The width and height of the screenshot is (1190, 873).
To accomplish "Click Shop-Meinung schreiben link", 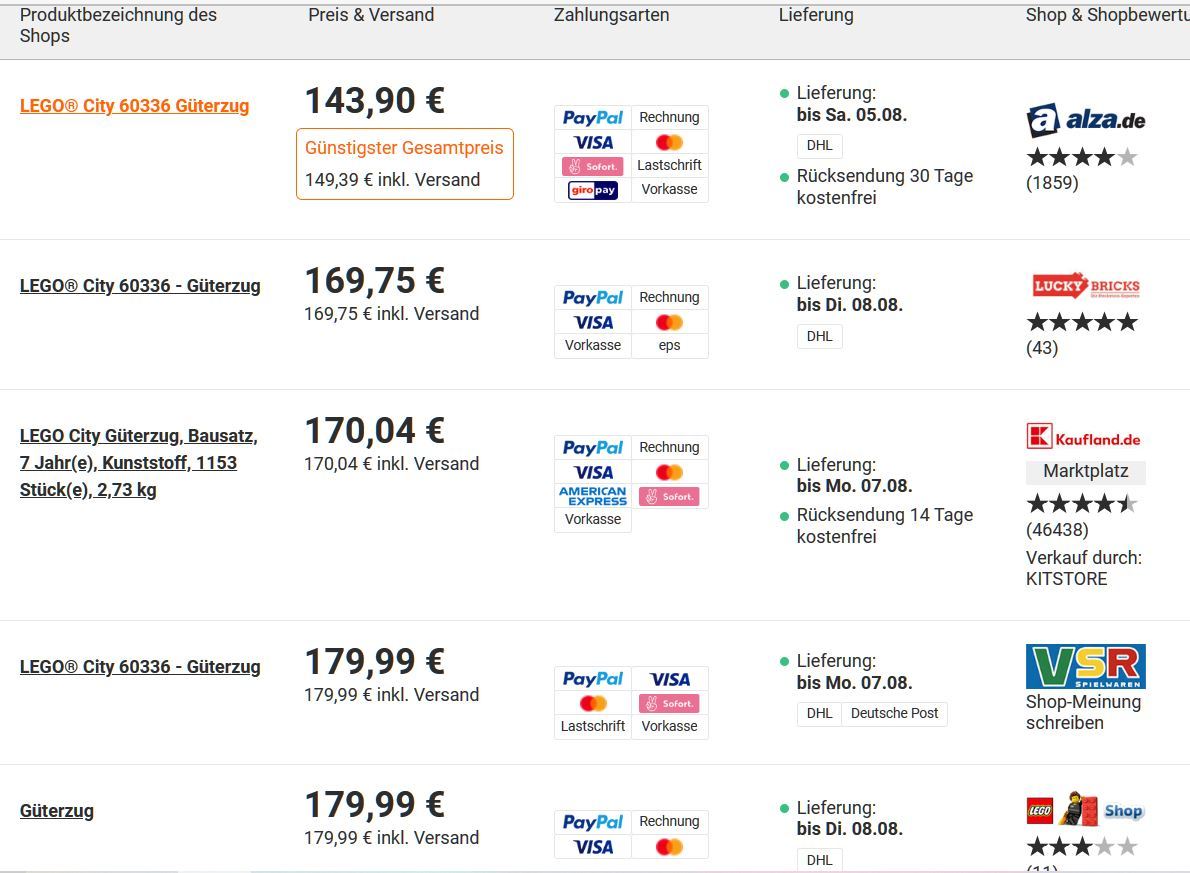I will (x=1083, y=712).
